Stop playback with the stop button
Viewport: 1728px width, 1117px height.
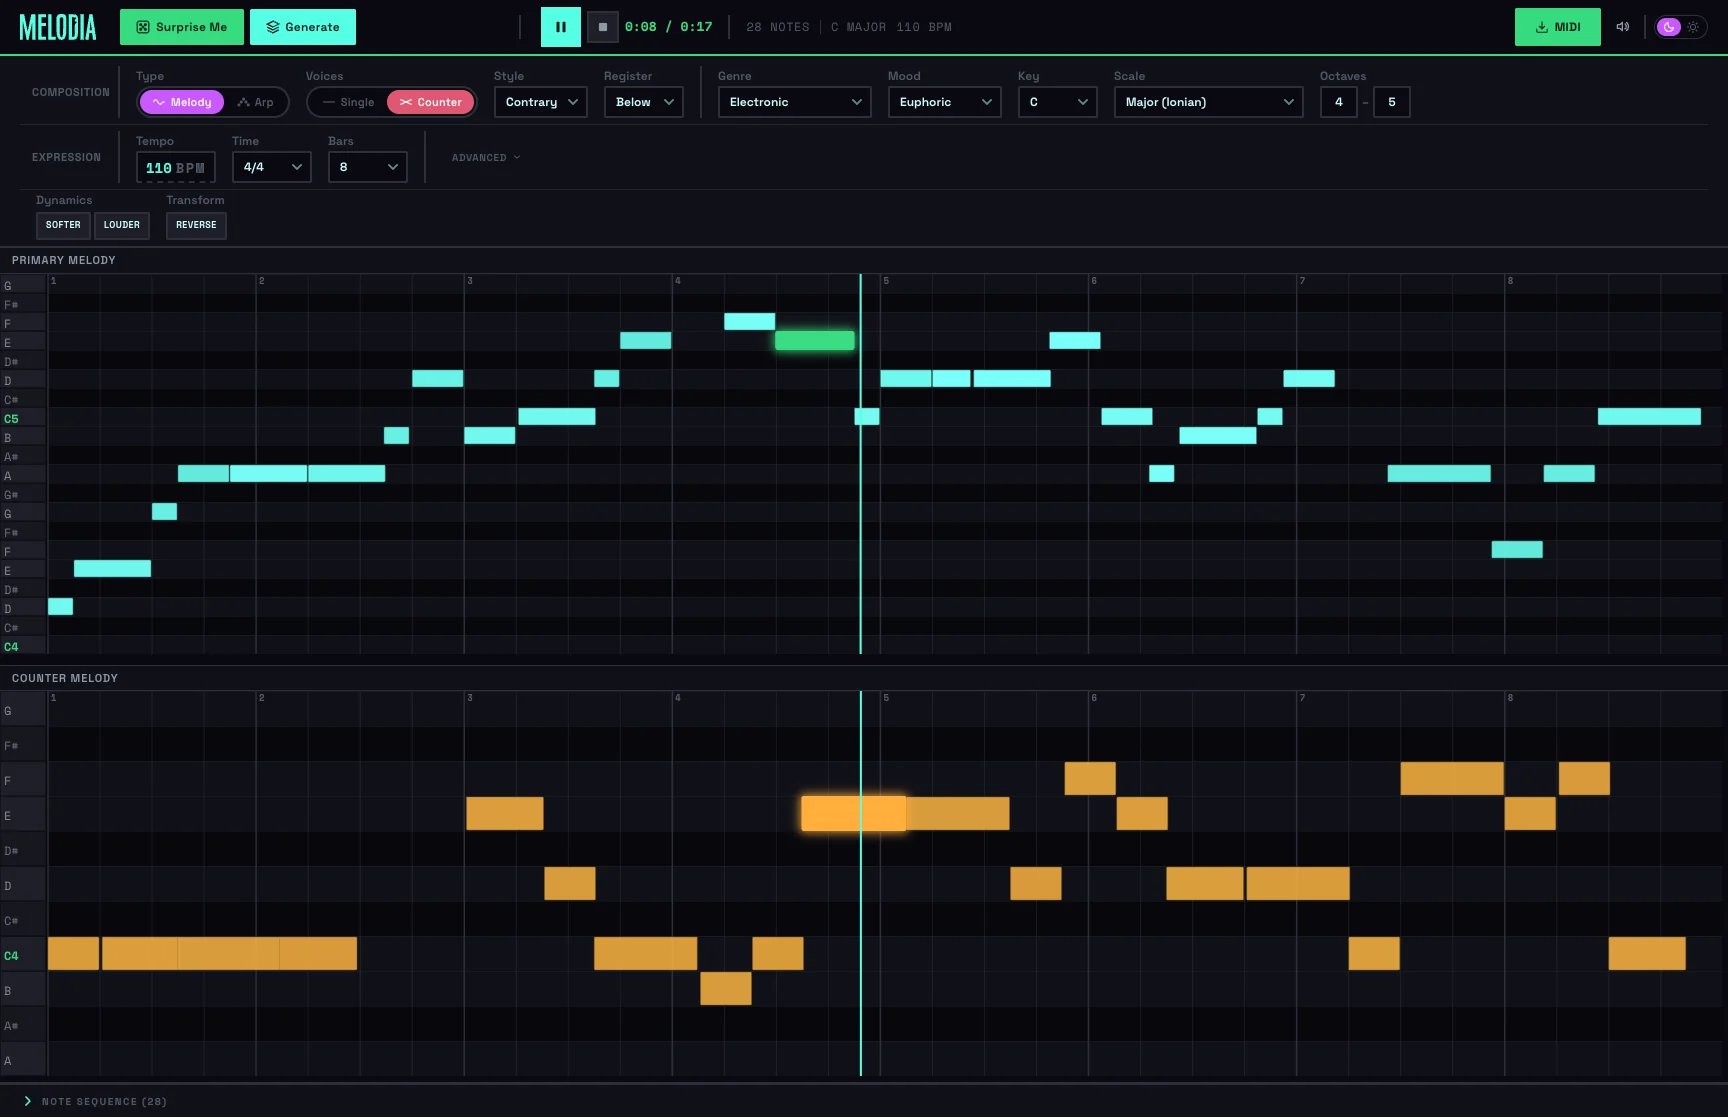tap(602, 27)
